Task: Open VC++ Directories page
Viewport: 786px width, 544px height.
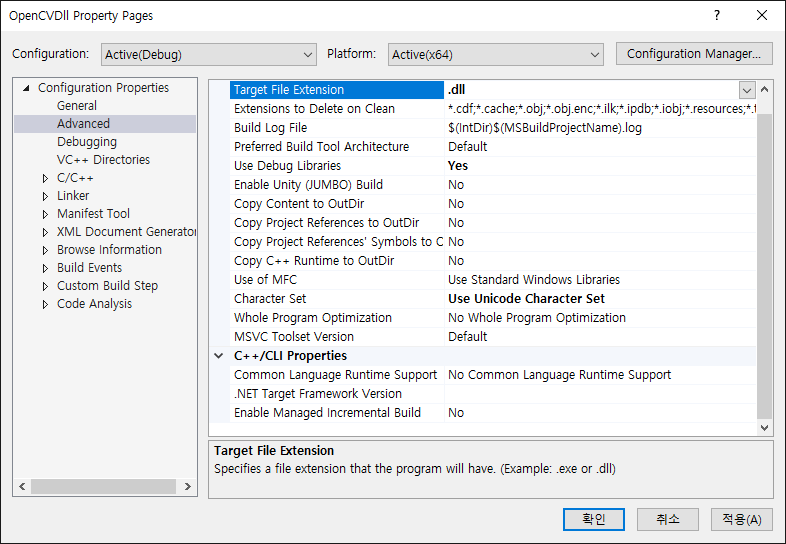Action: point(103,160)
